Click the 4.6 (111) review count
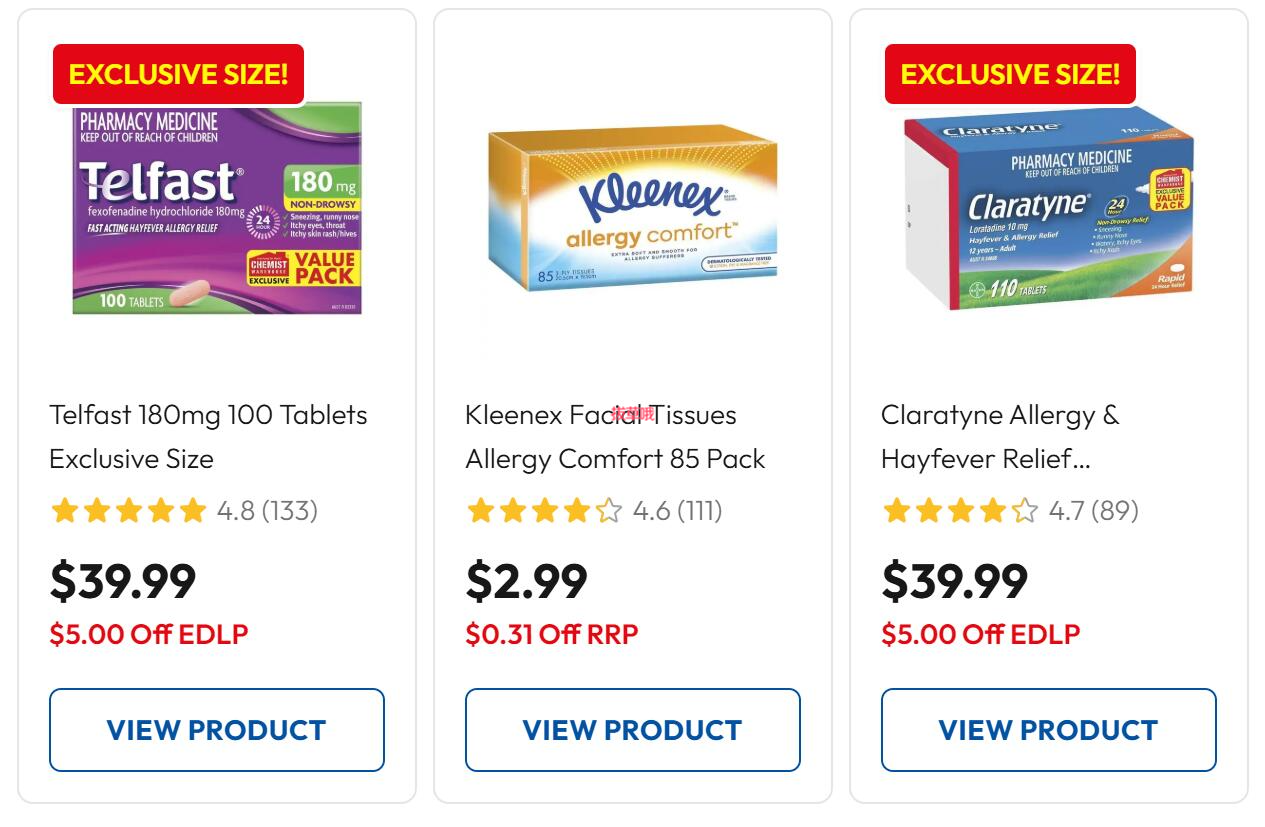 pos(678,511)
